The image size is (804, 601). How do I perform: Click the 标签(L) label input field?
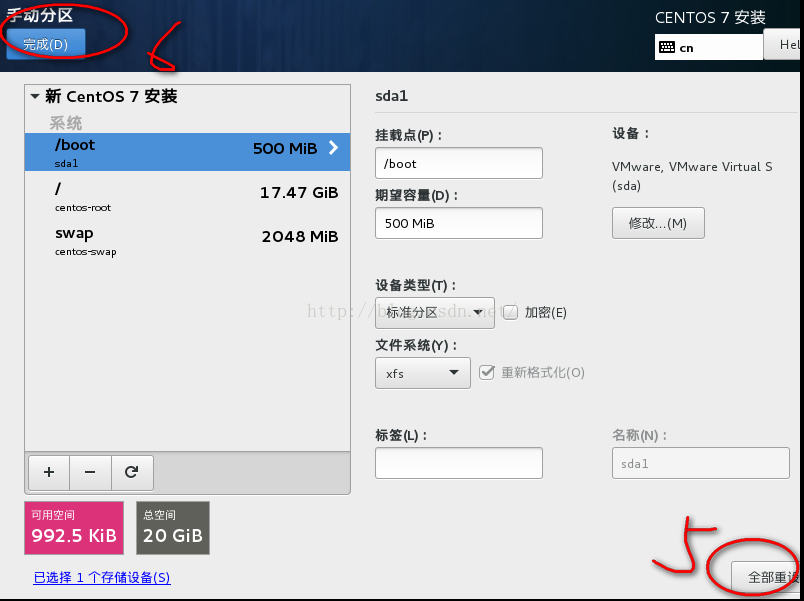coord(458,463)
